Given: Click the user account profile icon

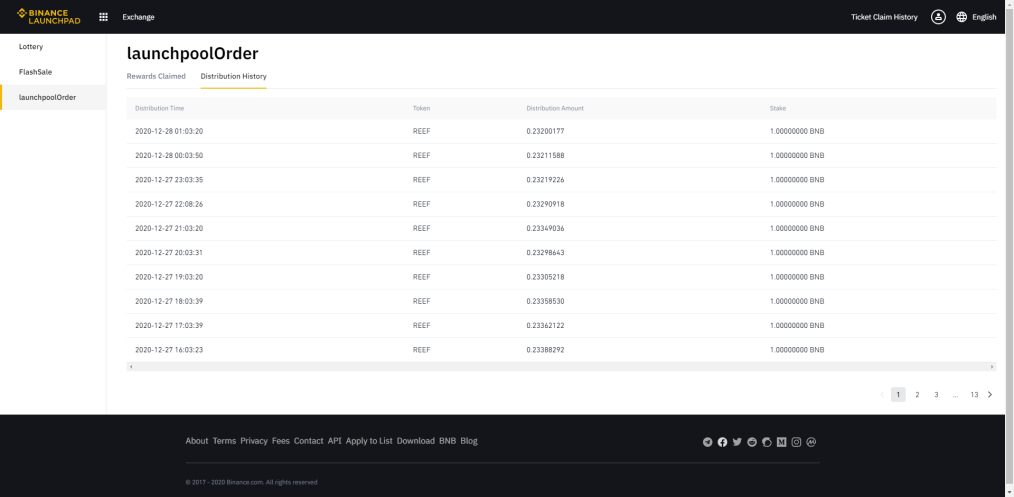Looking at the screenshot, I should (938, 17).
